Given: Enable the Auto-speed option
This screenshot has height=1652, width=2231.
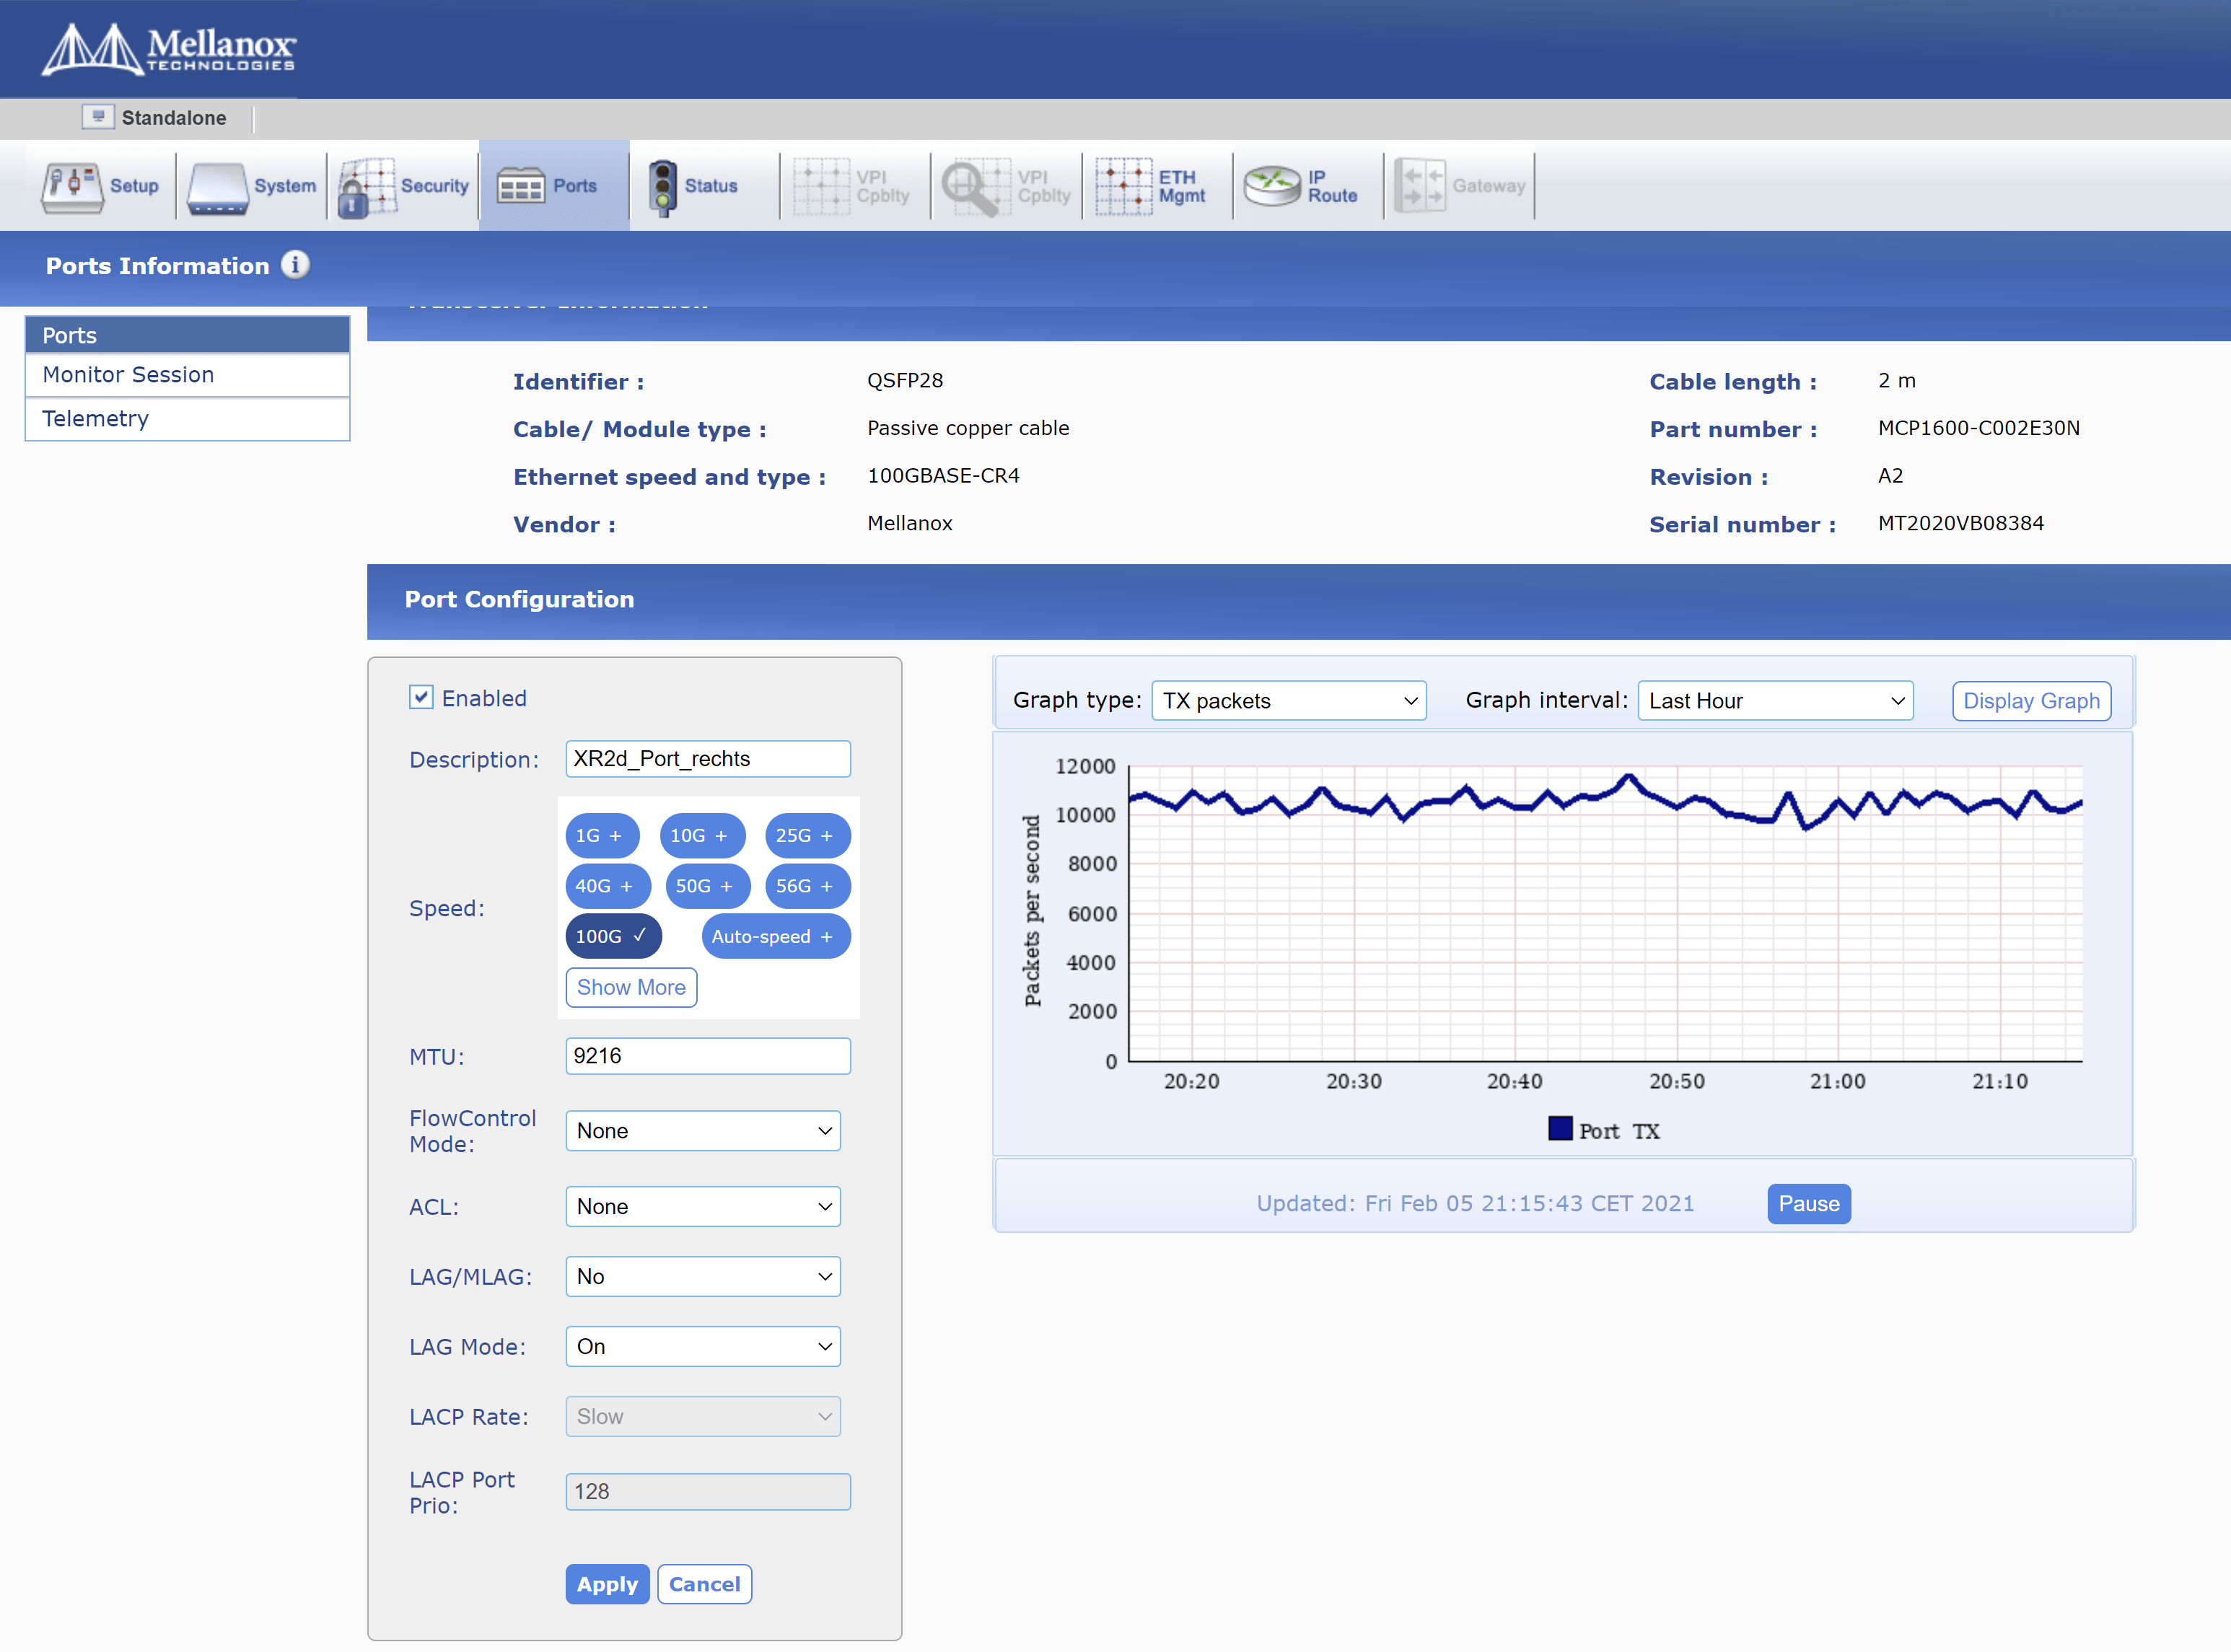Looking at the screenshot, I should 774,936.
